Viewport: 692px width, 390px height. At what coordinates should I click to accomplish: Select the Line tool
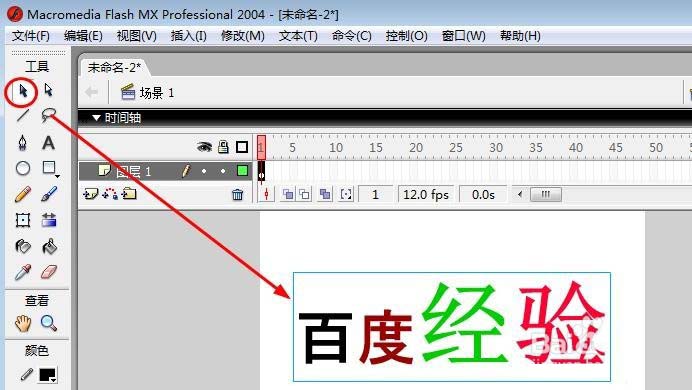(x=23, y=116)
